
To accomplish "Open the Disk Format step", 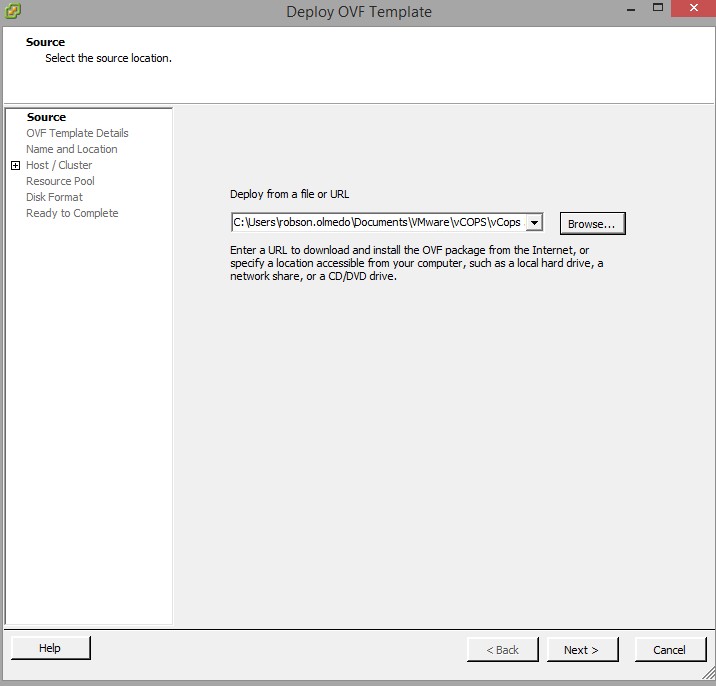I will [x=54, y=197].
